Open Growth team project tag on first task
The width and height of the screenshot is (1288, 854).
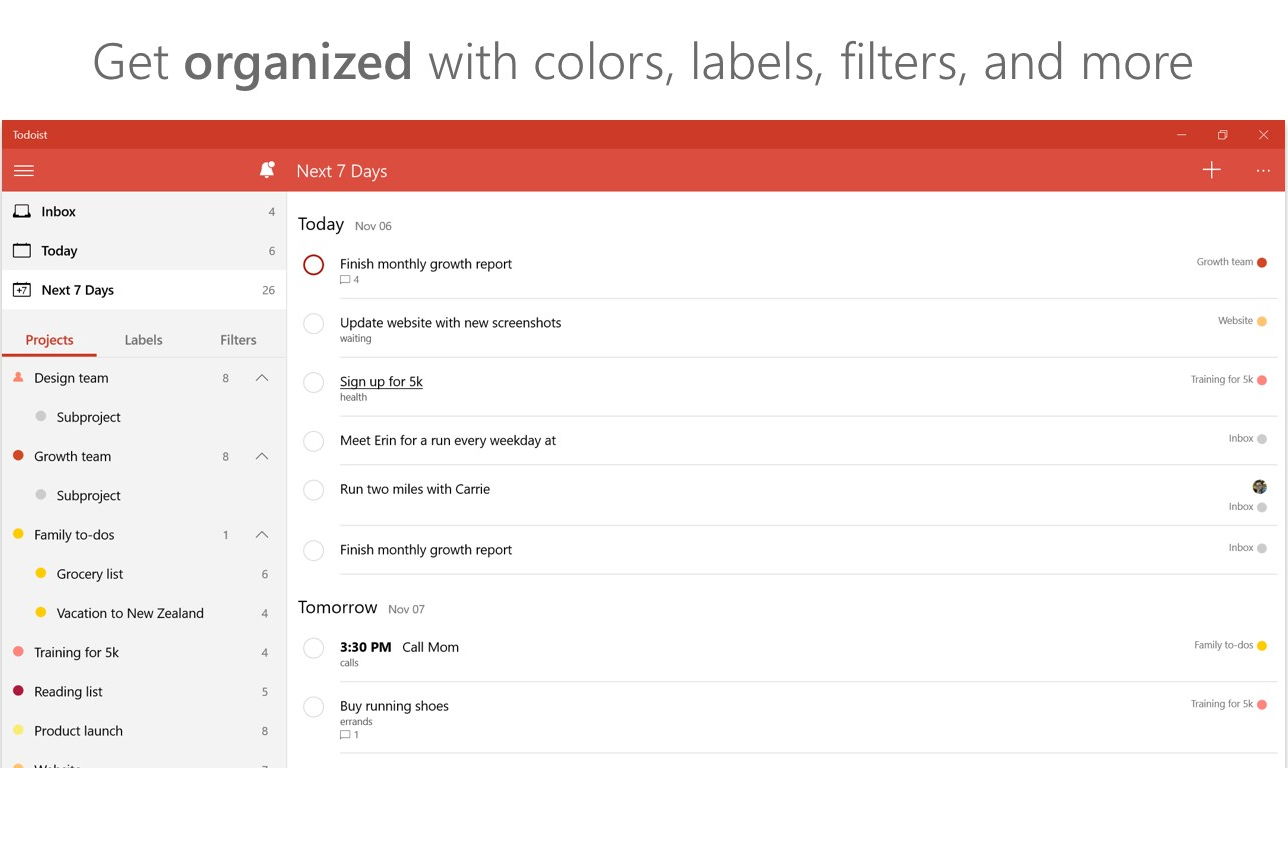point(1231,262)
